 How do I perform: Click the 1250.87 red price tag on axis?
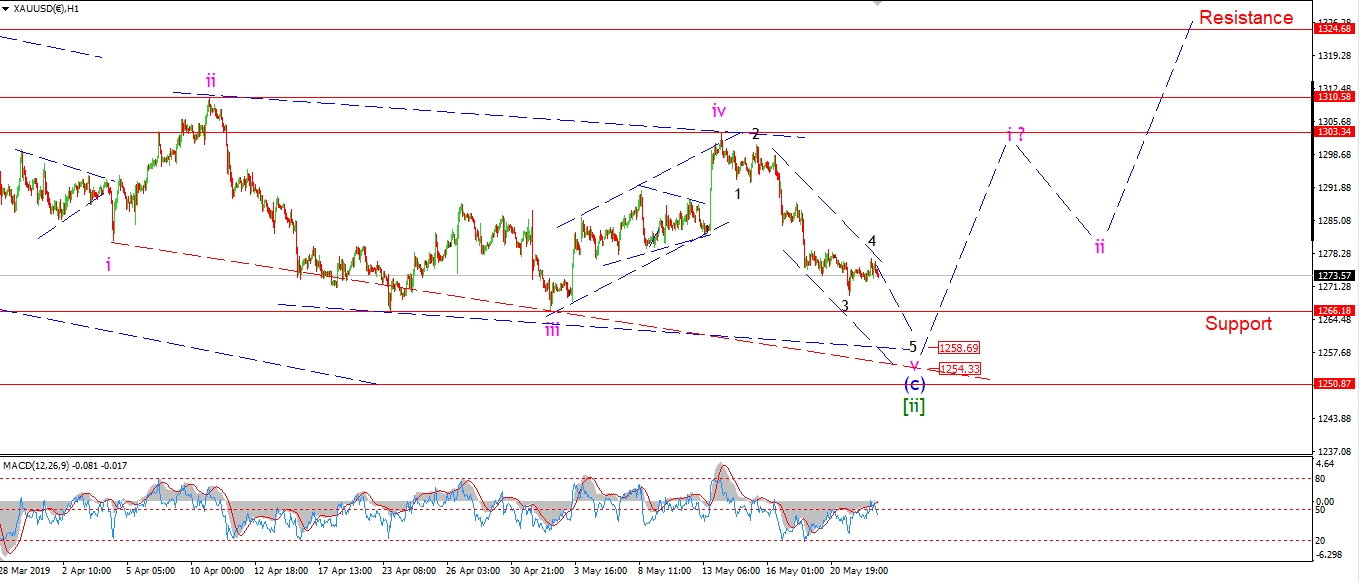(x=1335, y=384)
